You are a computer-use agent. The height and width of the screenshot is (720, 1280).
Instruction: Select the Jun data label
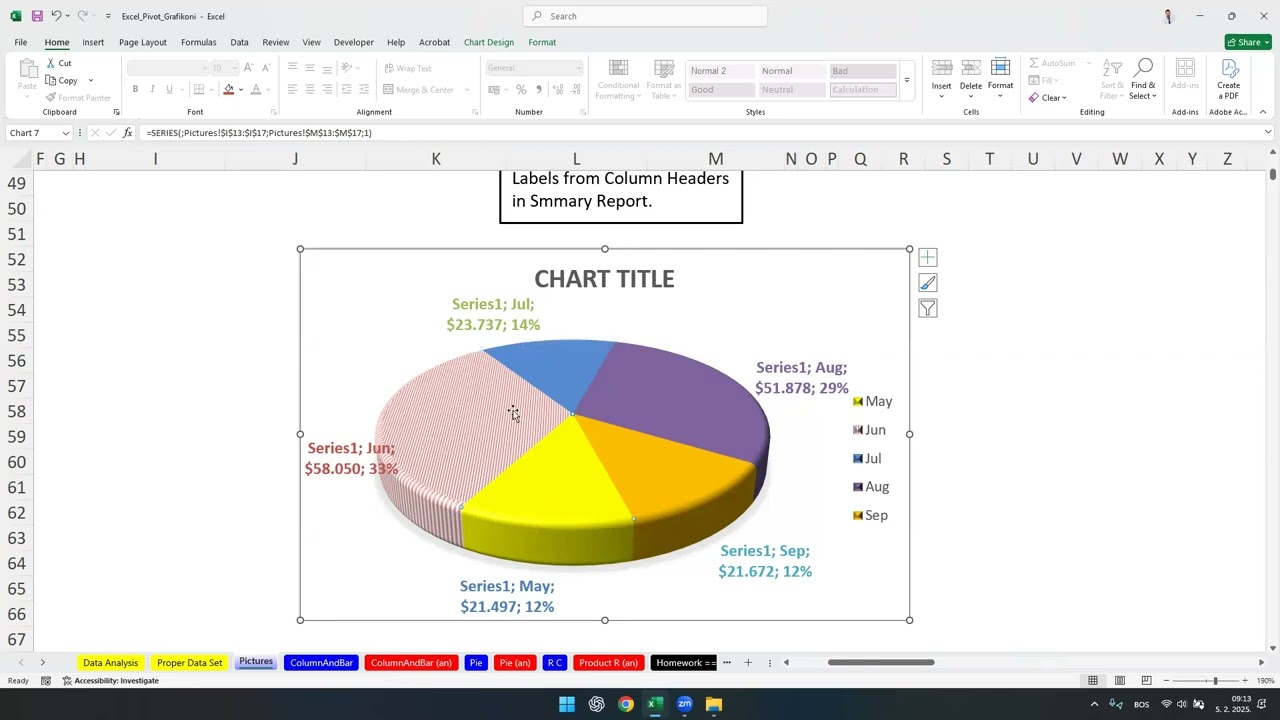[351, 458]
